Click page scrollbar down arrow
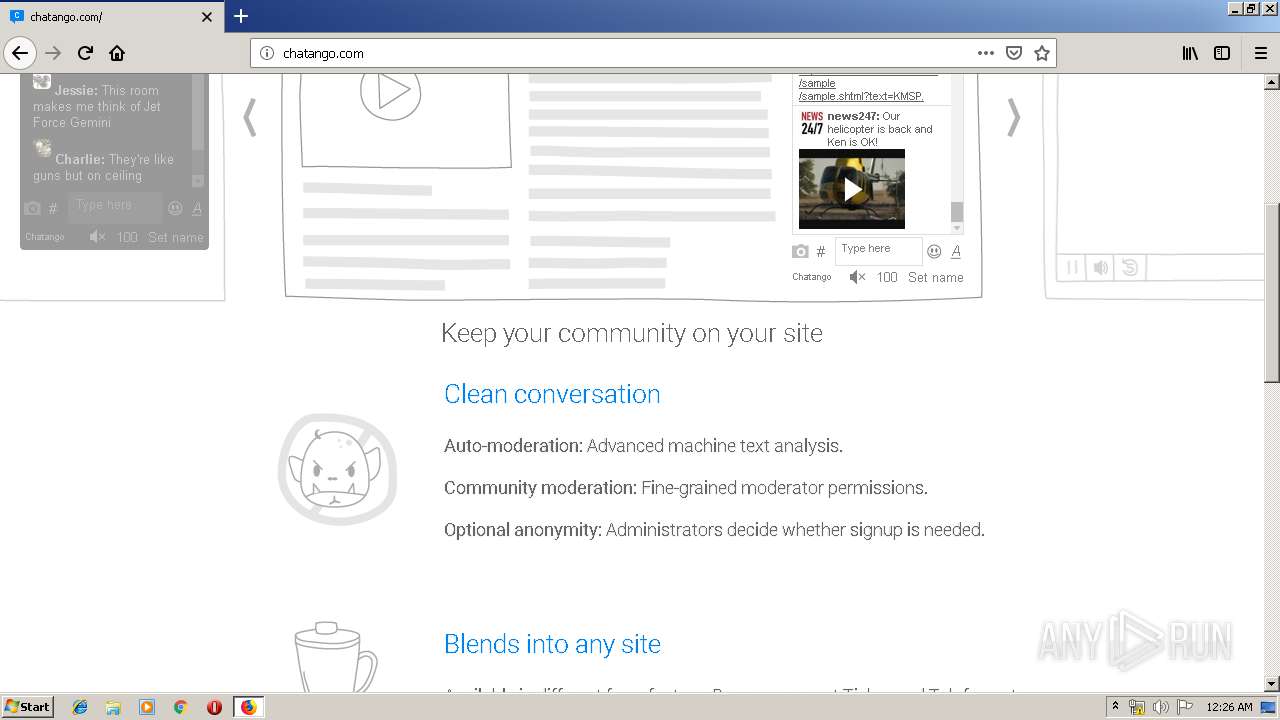Image resolution: width=1280 pixels, height=720 pixels. point(1271,684)
